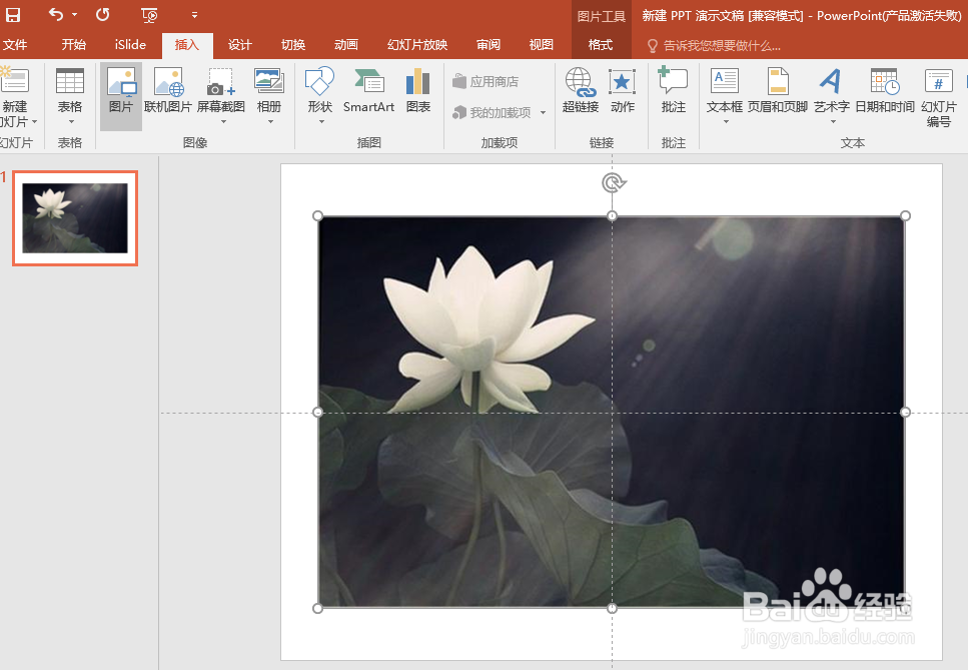Insert slide number with 幻灯片编号 icon
Viewport: 968px width, 670px height.
(x=941, y=97)
